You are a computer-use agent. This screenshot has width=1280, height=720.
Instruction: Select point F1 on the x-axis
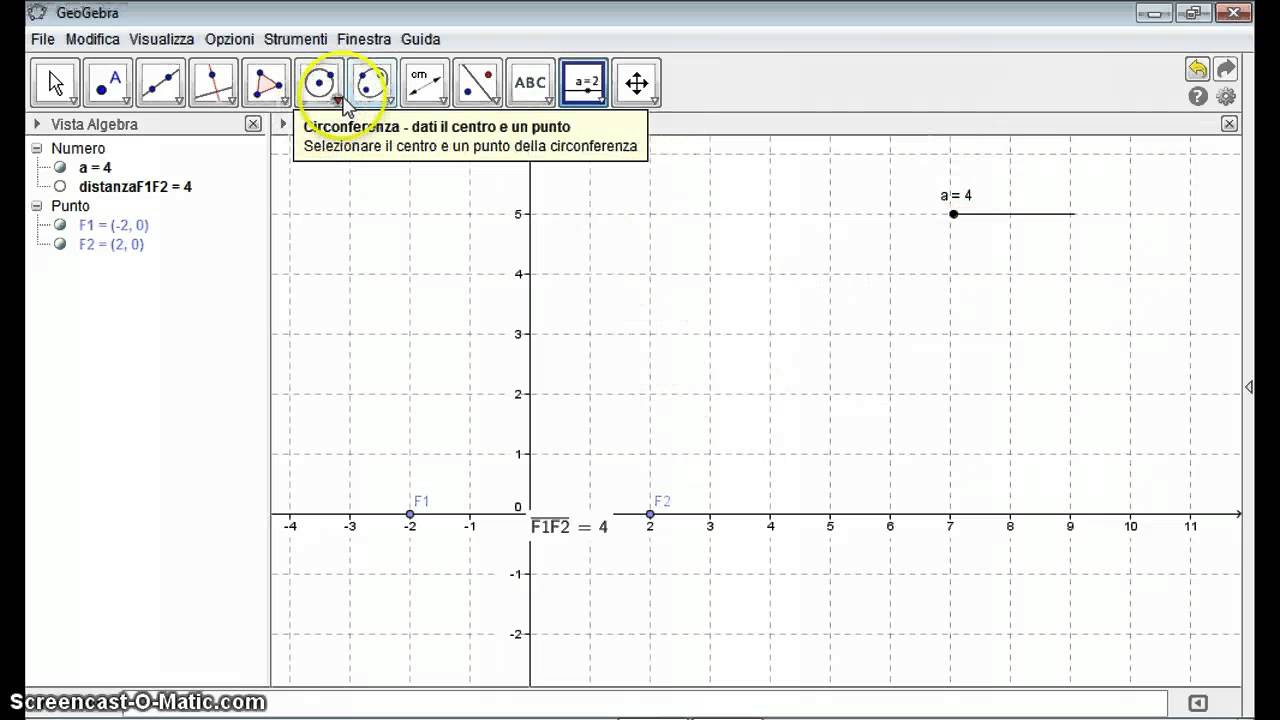(410, 514)
